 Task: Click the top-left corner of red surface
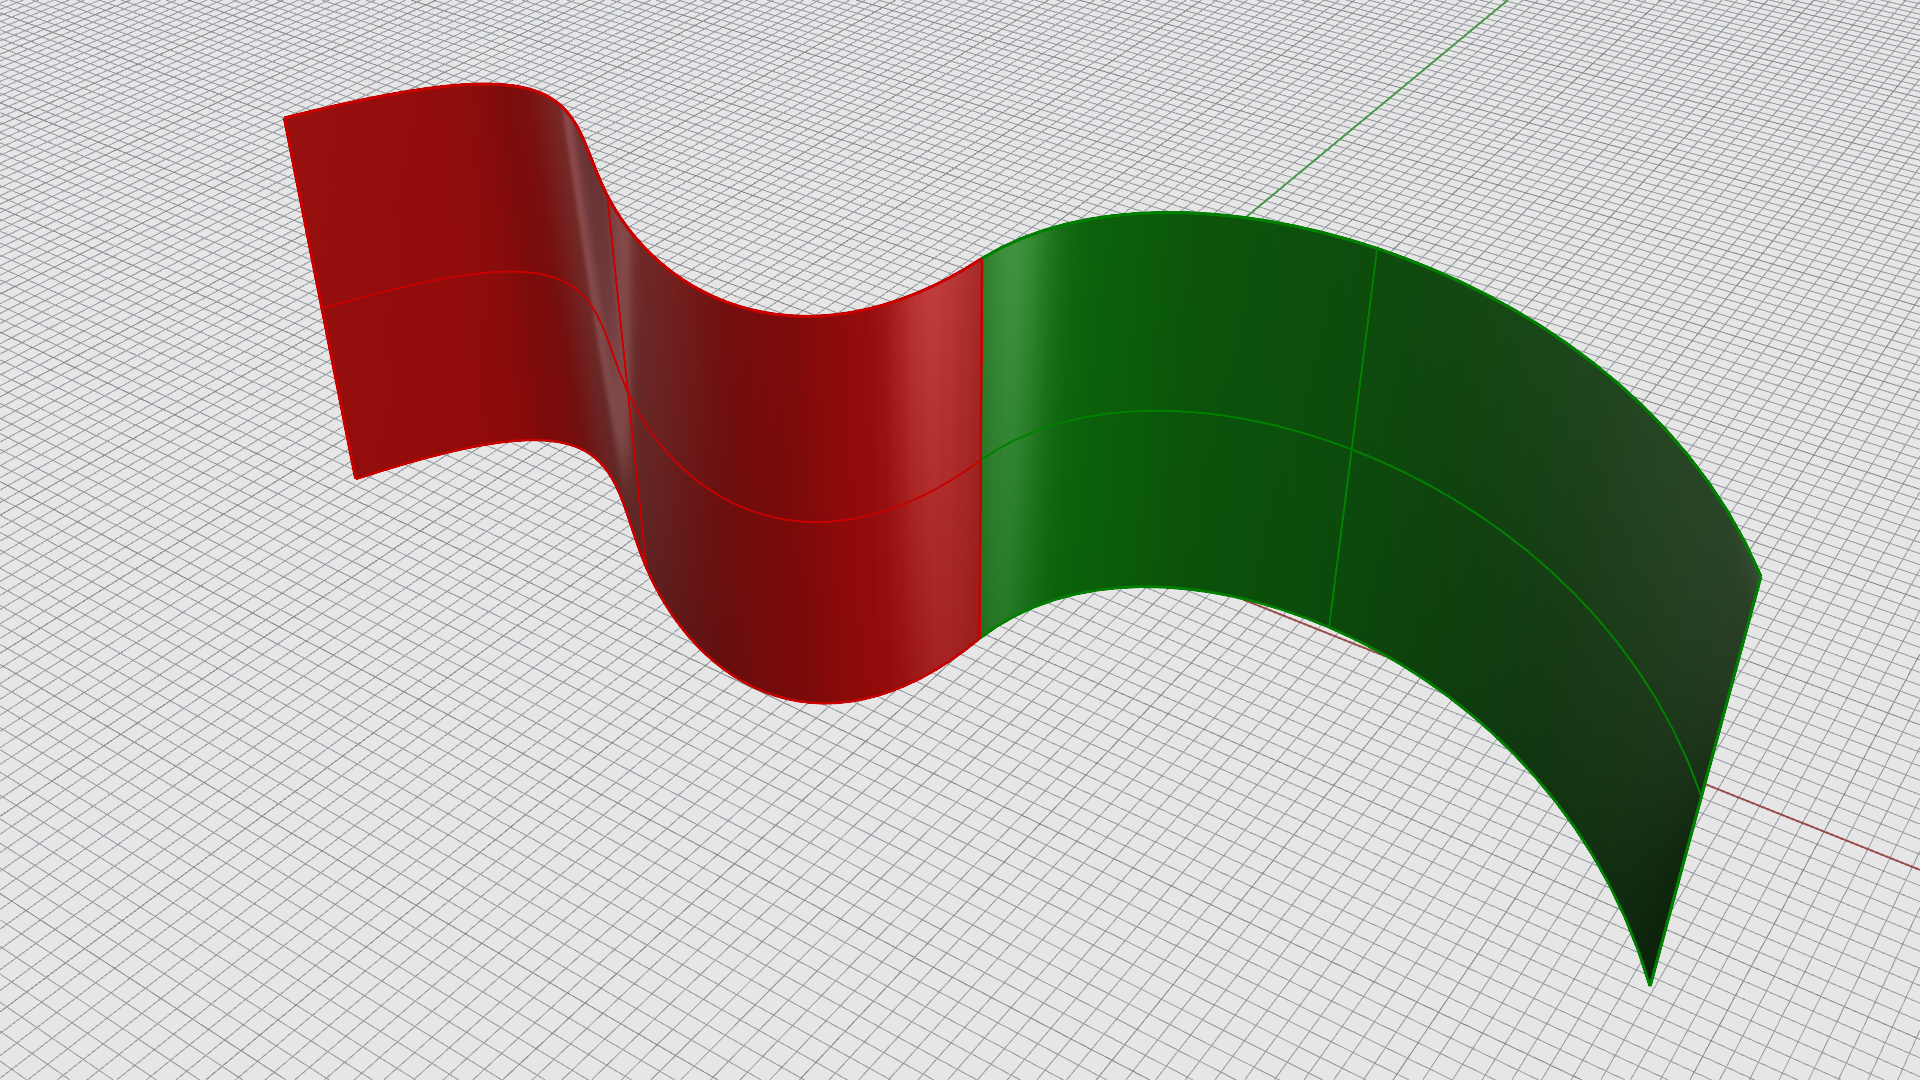pyautogui.click(x=285, y=118)
